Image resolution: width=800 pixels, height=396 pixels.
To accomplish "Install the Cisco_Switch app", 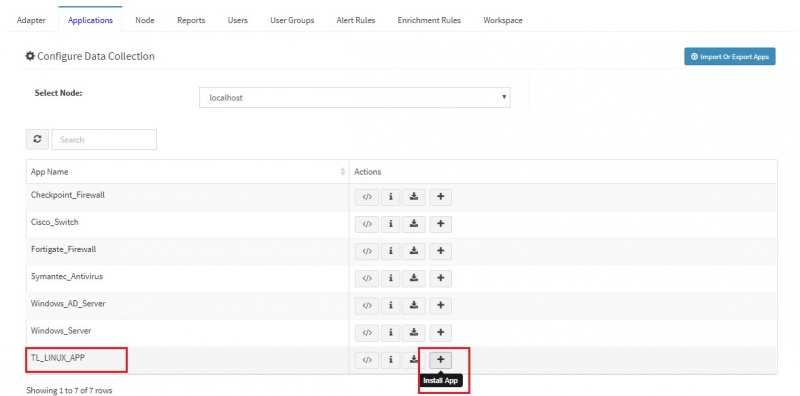I will click(x=441, y=224).
